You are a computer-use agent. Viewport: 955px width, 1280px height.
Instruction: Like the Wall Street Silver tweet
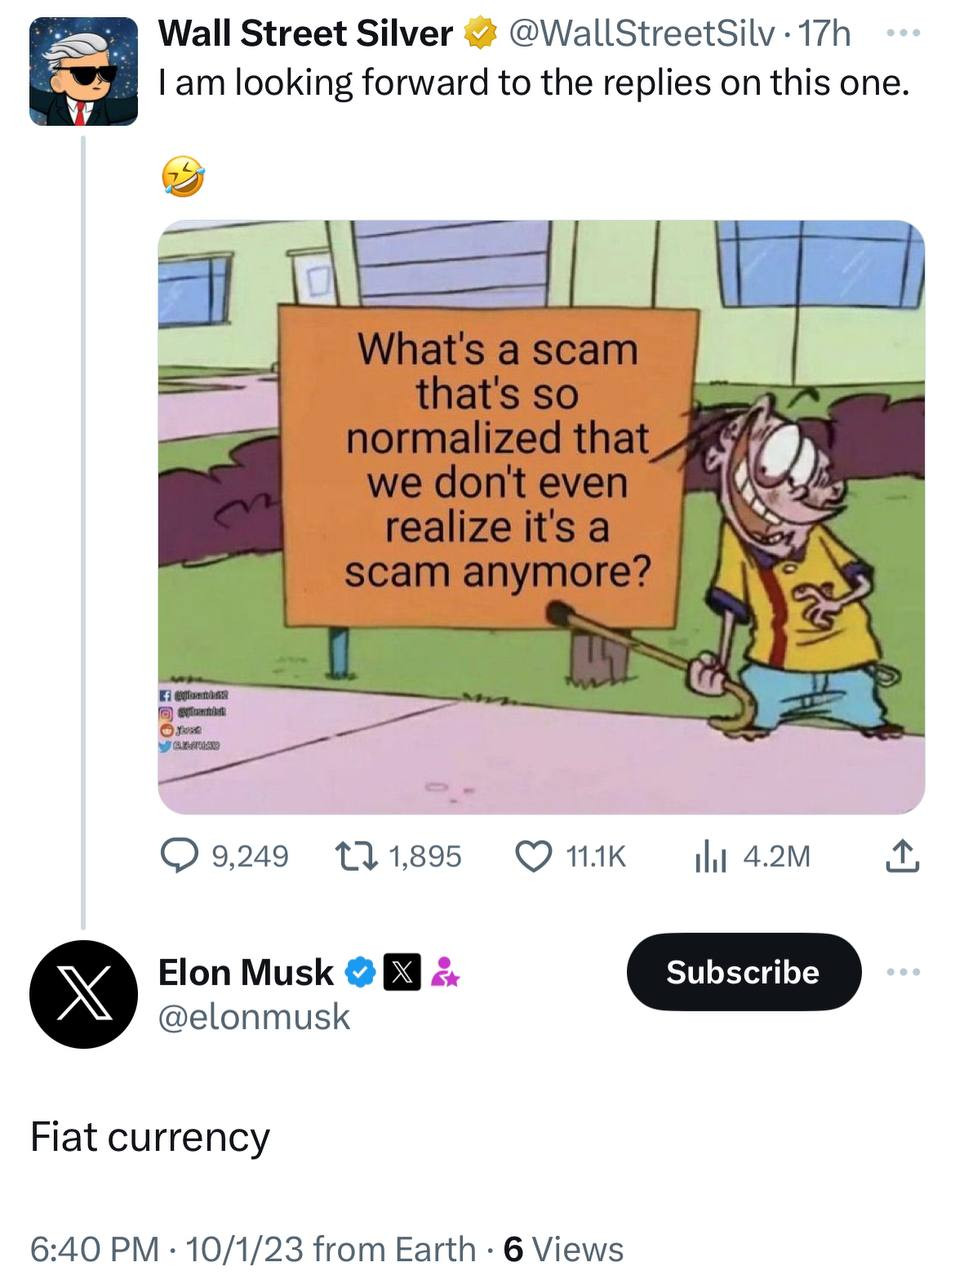[534, 855]
